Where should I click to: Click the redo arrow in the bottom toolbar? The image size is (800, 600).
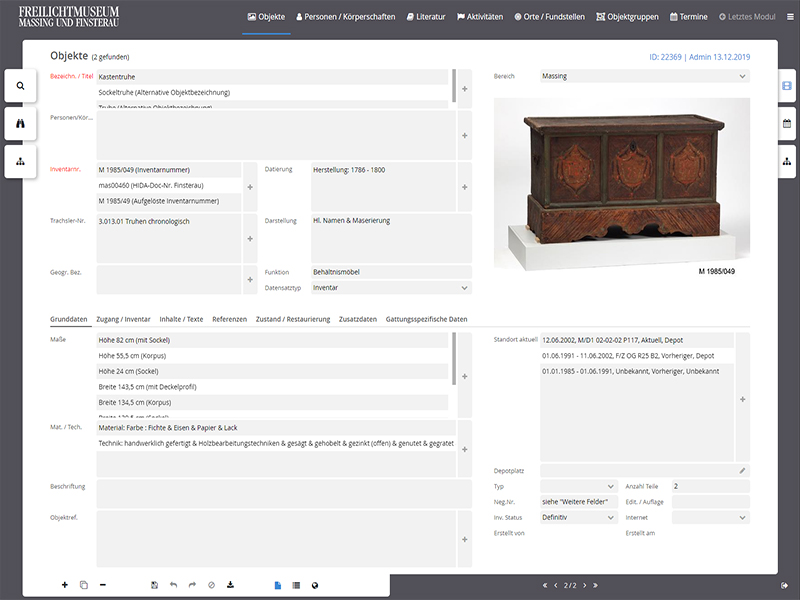191,585
